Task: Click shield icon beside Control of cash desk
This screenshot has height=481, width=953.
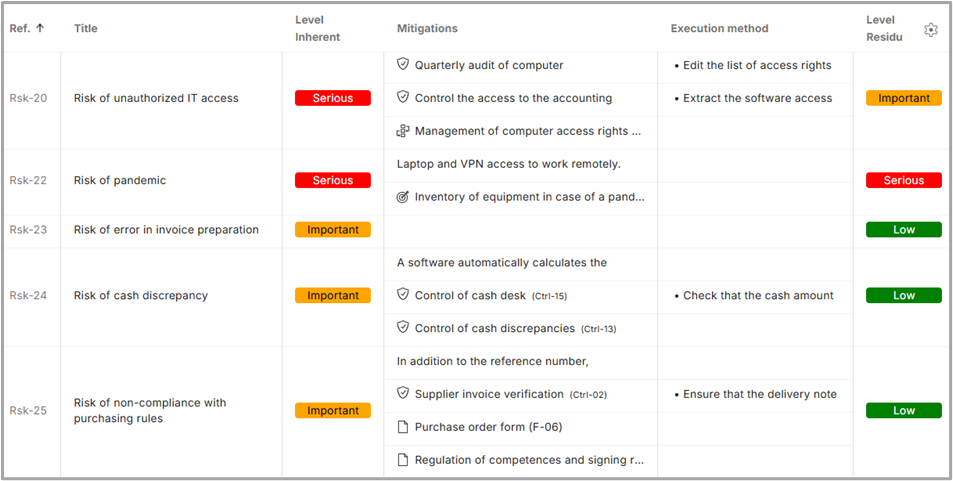Action: point(403,295)
